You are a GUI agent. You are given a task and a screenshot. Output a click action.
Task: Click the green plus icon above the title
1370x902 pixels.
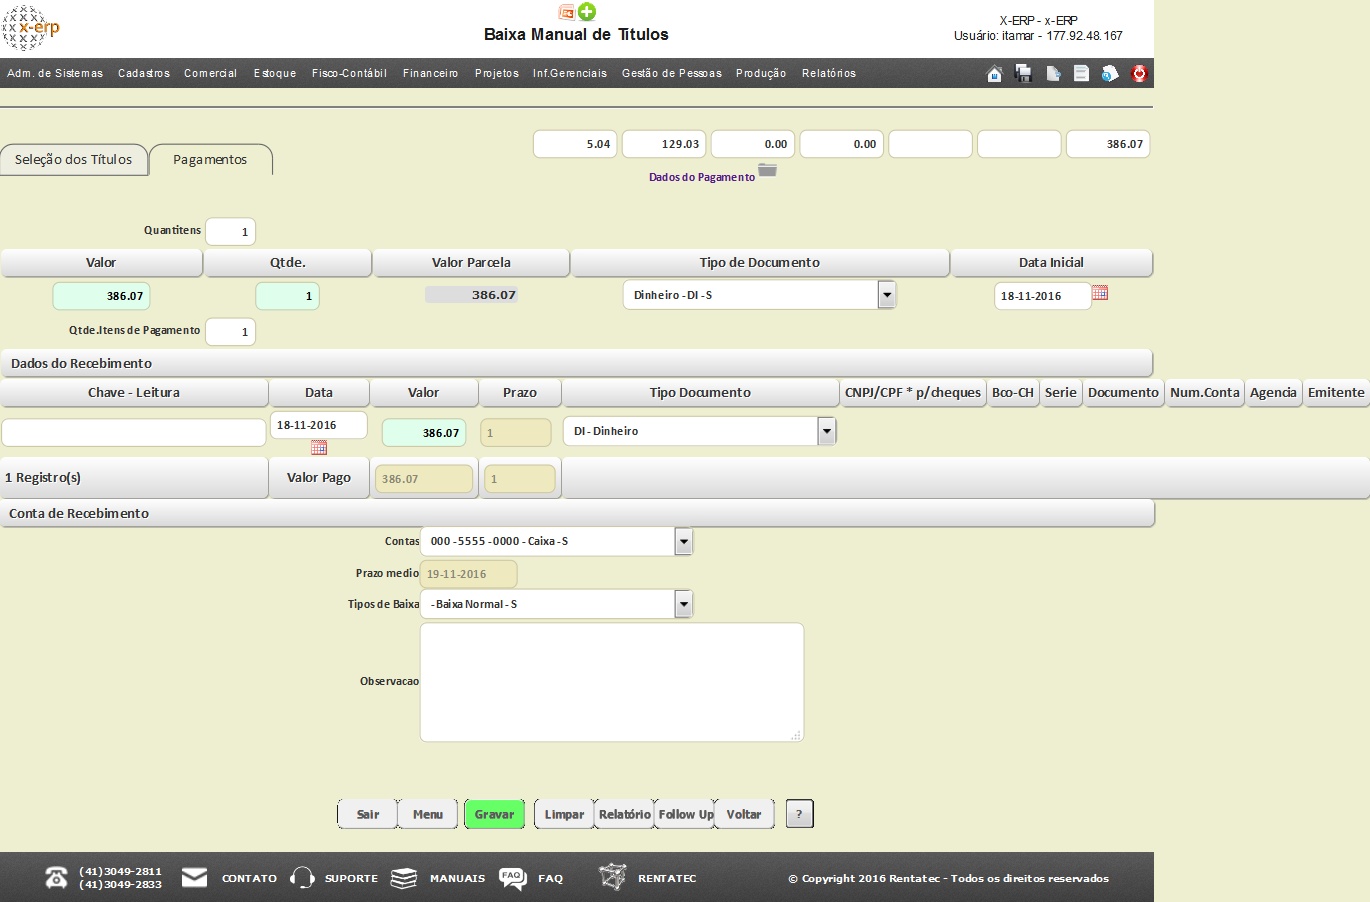tap(587, 12)
